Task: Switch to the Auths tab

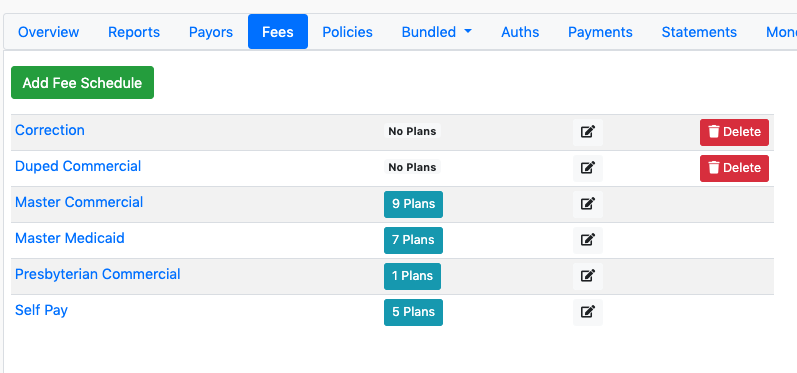Action: pos(520,32)
